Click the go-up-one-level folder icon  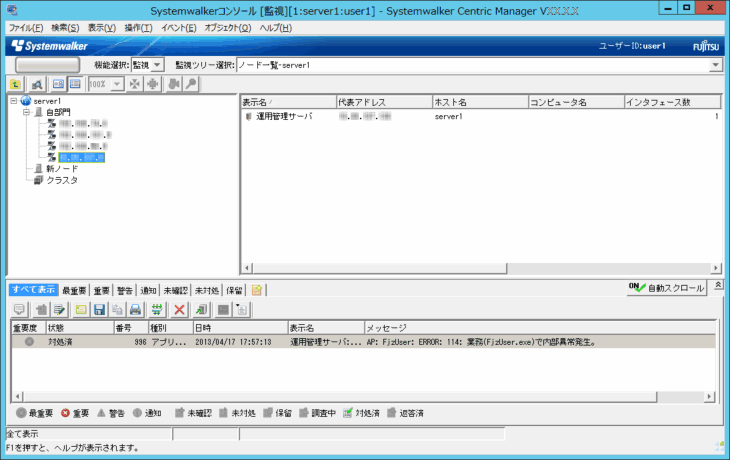click(x=15, y=84)
